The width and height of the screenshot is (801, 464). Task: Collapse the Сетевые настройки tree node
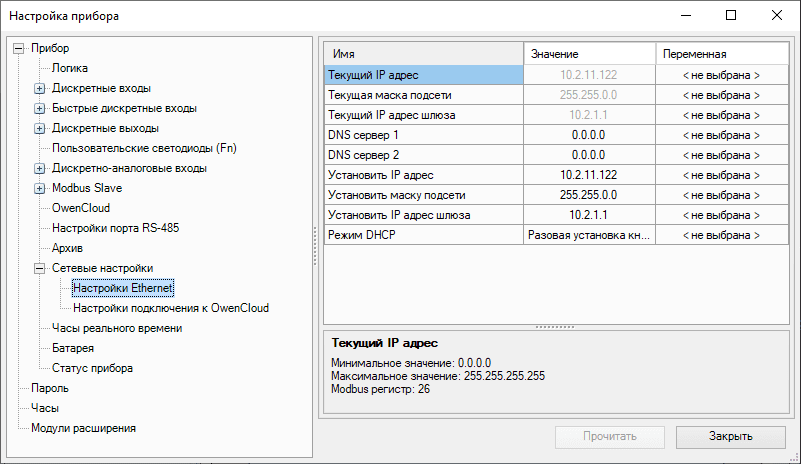[x=40, y=268]
